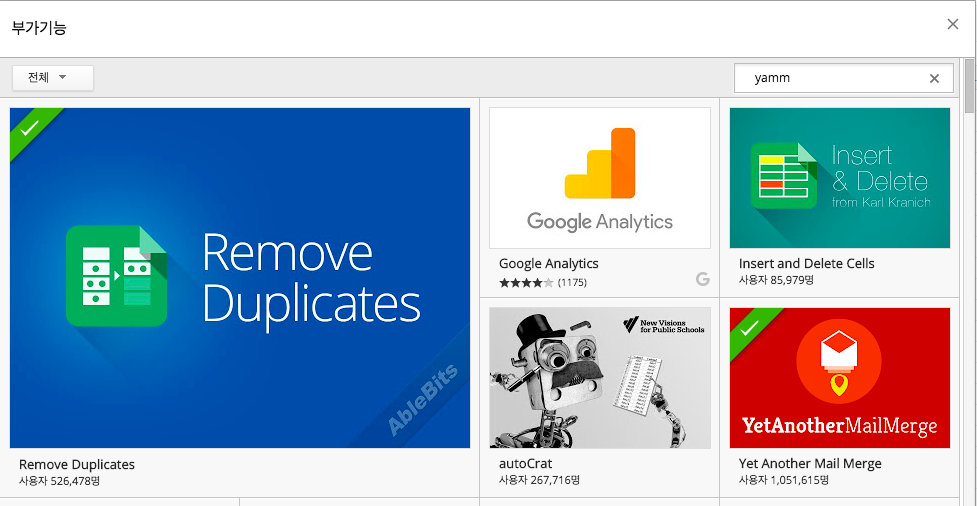Click the Google 'G' badge beside Analytics rating
The height and width of the screenshot is (506, 977).
pyautogui.click(x=702, y=280)
